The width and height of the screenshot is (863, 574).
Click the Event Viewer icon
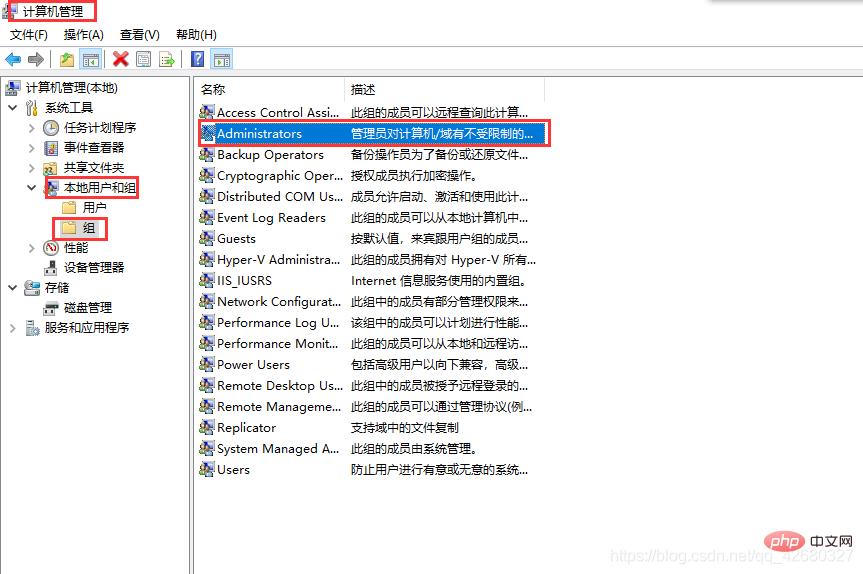coord(51,148)
